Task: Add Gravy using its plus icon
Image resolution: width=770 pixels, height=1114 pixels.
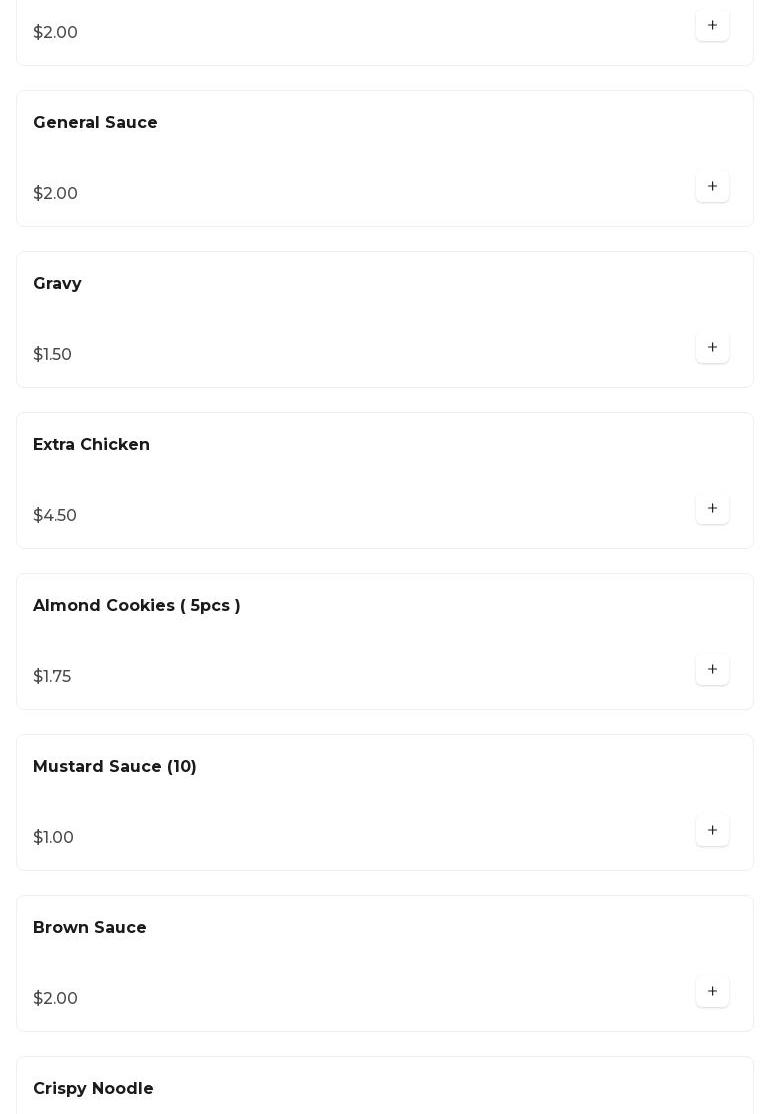Action: [712, 348]
